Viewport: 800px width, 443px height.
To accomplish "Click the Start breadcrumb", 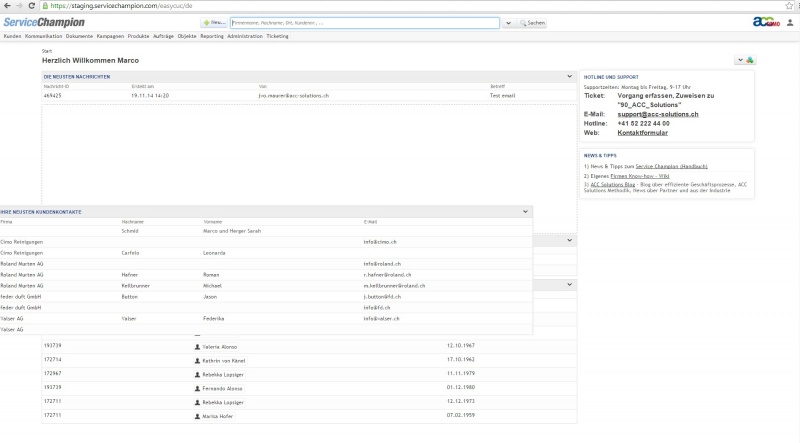I will (47, 51).
